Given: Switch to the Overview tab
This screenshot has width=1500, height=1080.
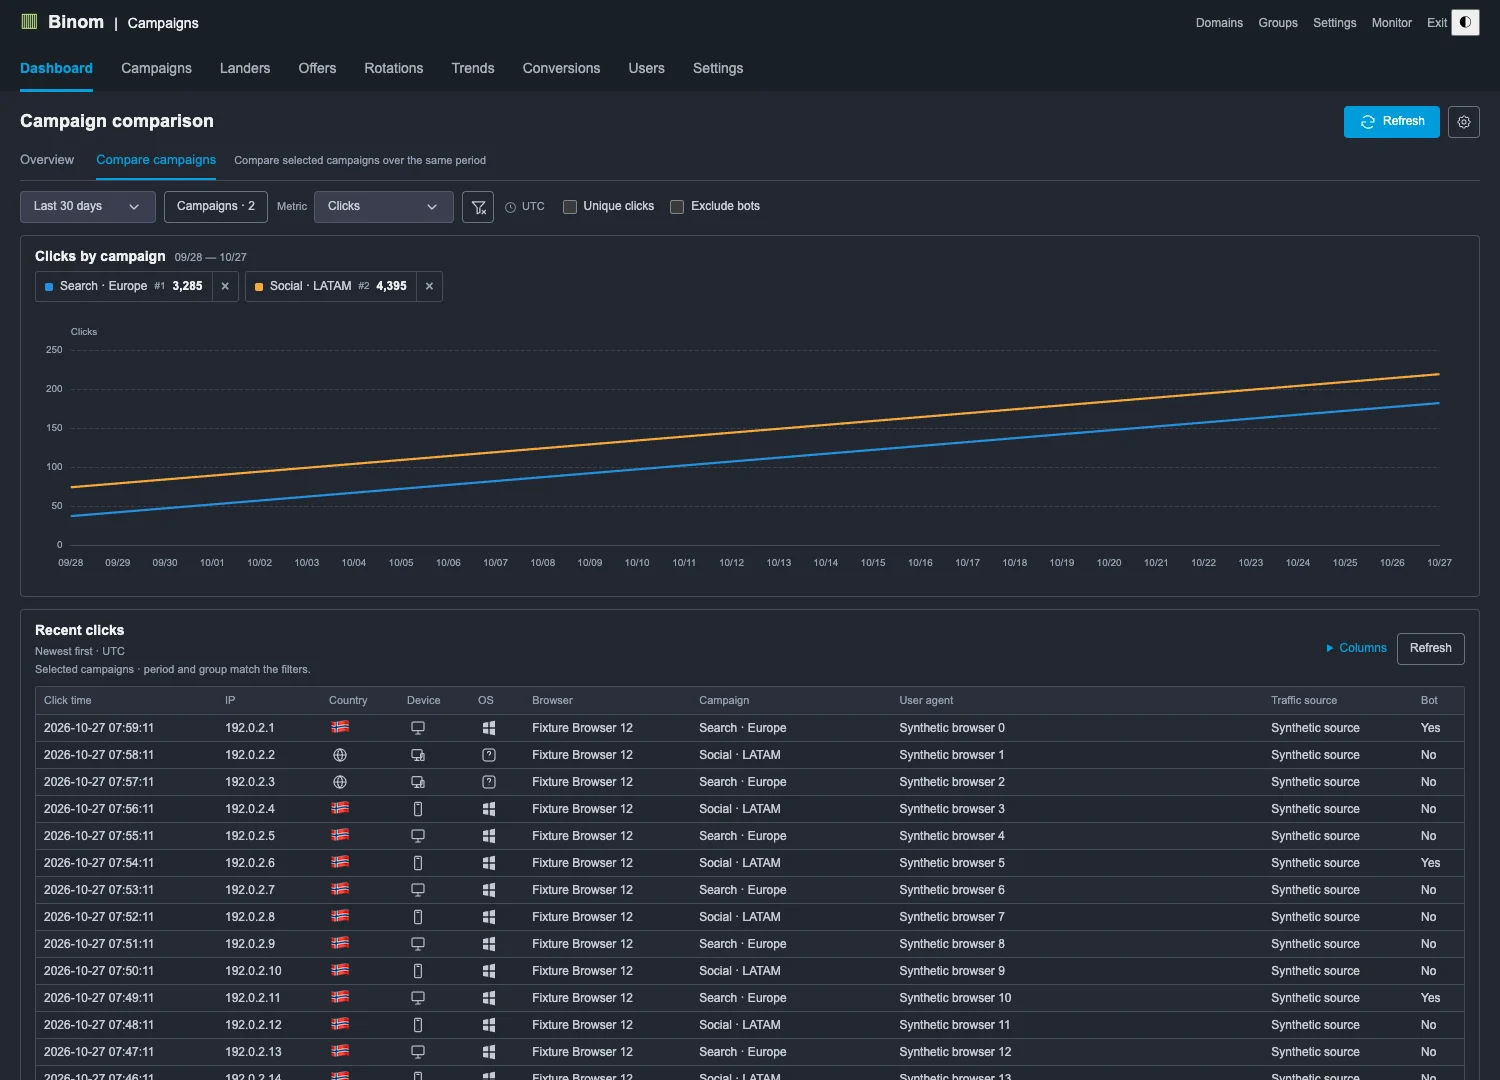Looking at the screenshot, I should click(47, 160).
